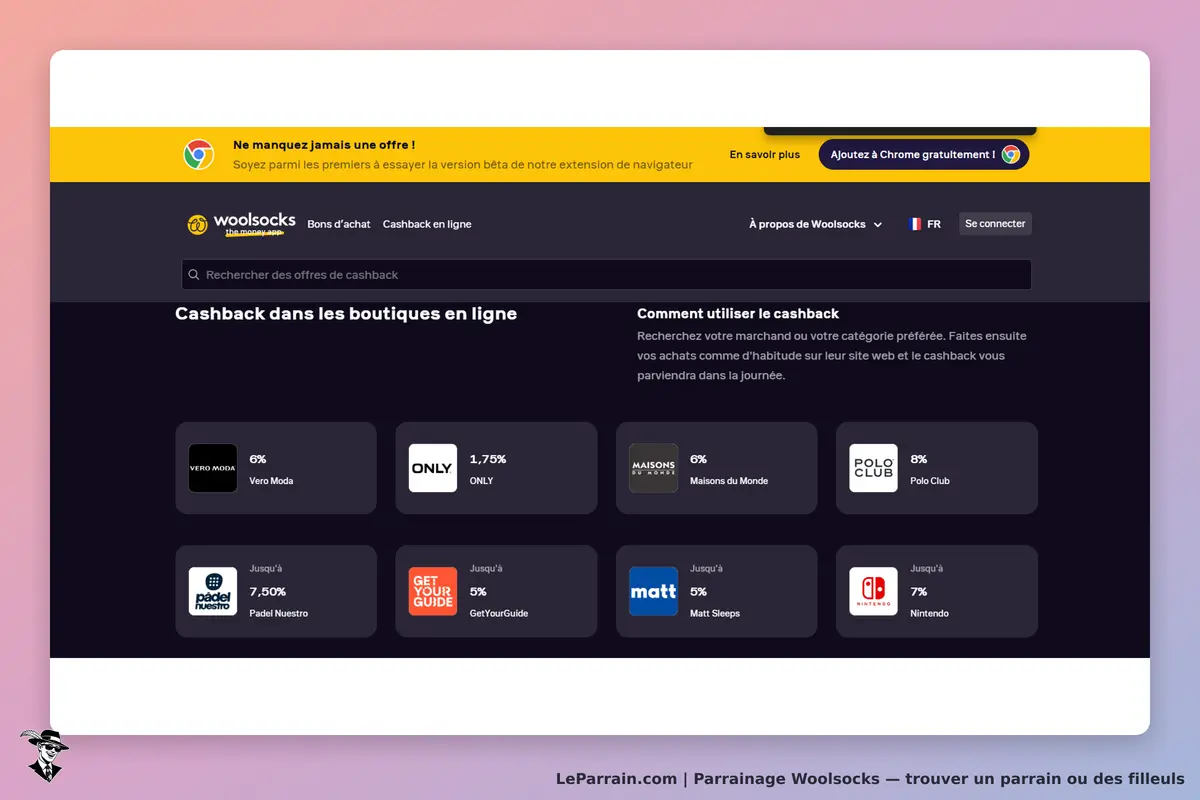This screenshot has width=1200, height=800.
Task: Click the Maisons du Monde label
Action: 729,481
